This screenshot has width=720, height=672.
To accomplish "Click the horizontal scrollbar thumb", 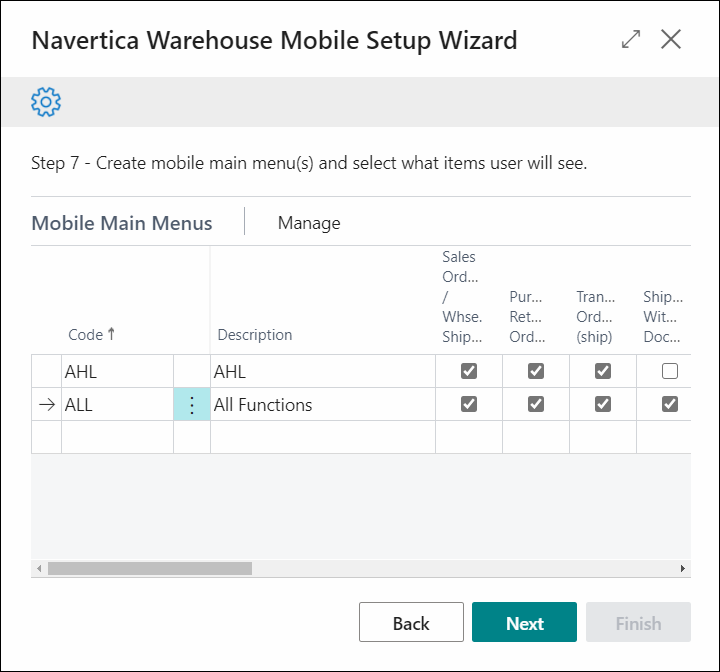I will coord(150,568).
